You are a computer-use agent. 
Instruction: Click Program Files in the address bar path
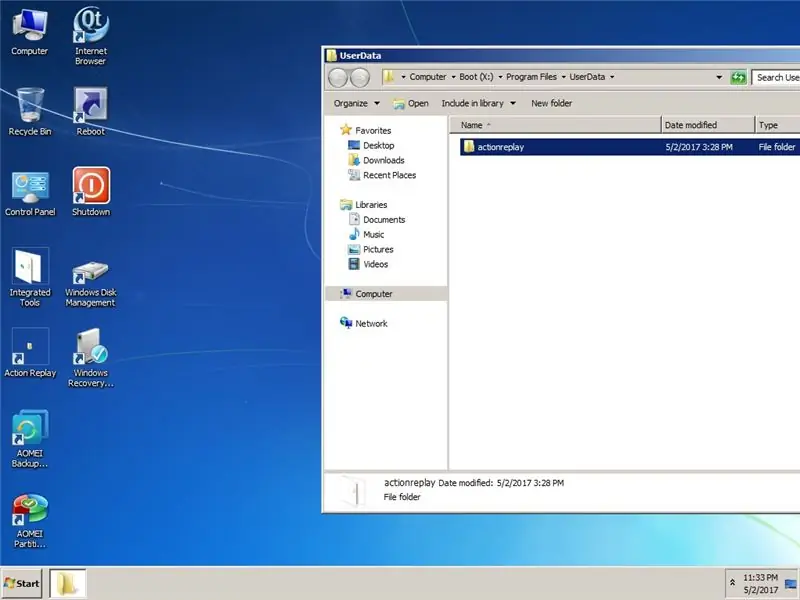531,77
